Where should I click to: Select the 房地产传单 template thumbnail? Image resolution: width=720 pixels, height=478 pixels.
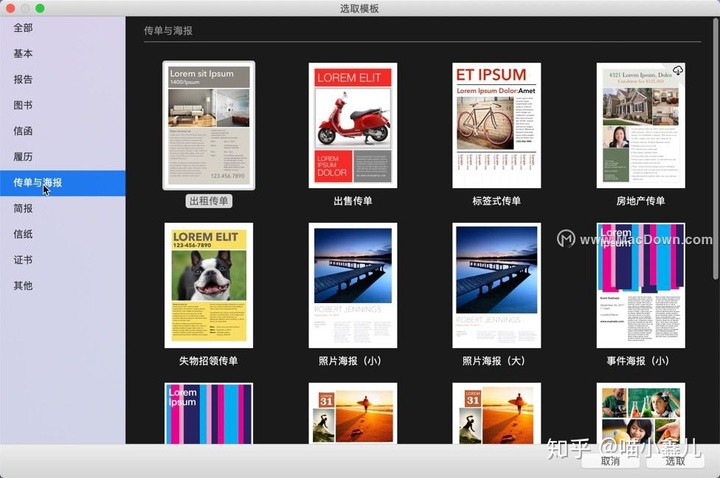pos(641,125)
